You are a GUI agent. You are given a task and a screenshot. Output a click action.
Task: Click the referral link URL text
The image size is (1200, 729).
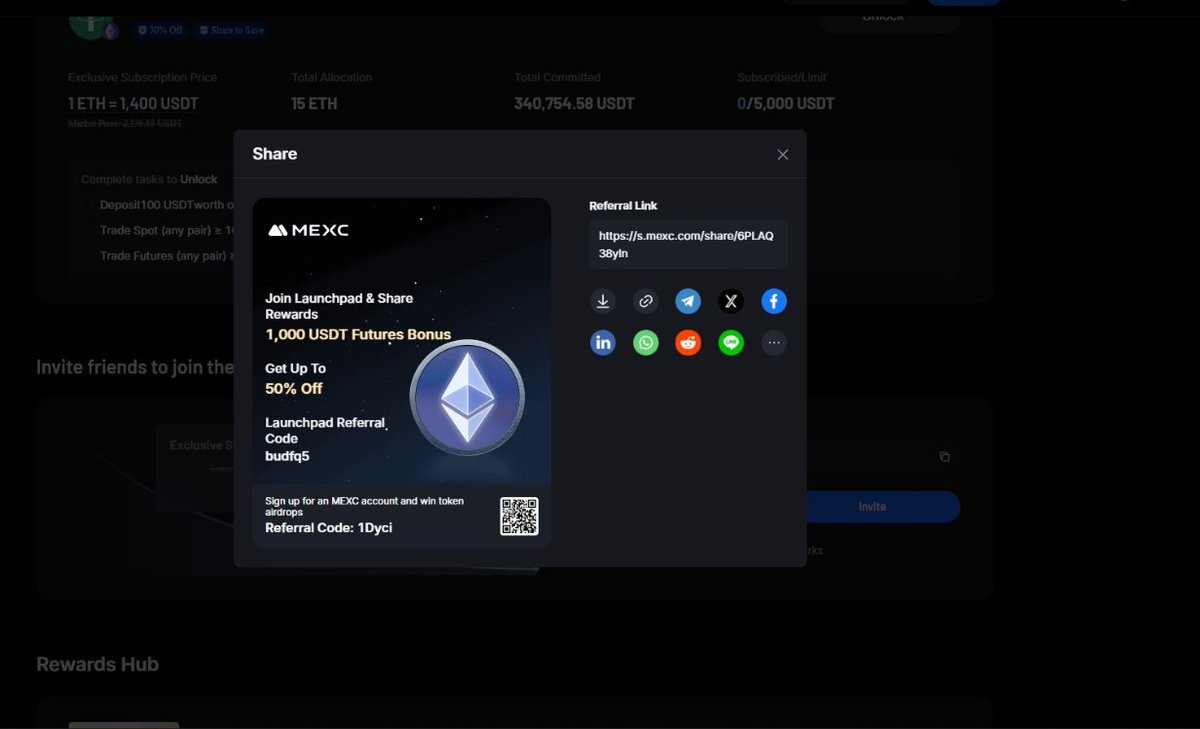pyautogui.click(x=686, y=245)
